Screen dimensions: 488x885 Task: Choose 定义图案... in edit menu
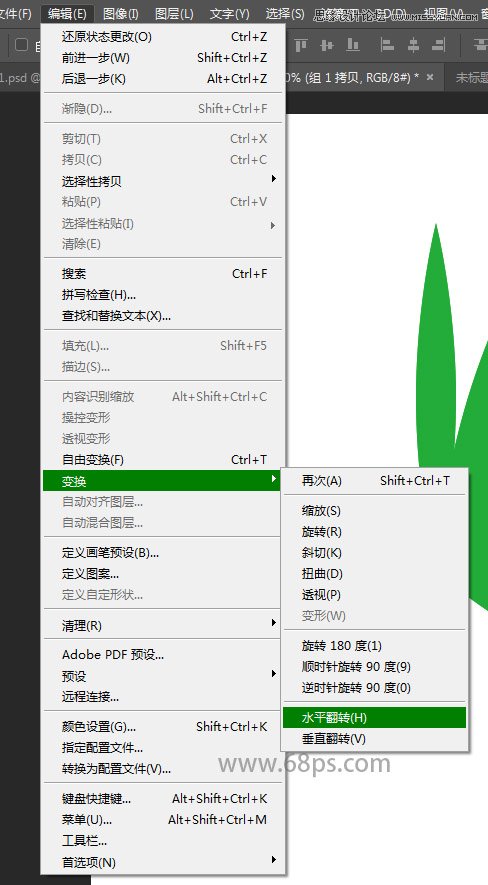(x=164, y=574)
